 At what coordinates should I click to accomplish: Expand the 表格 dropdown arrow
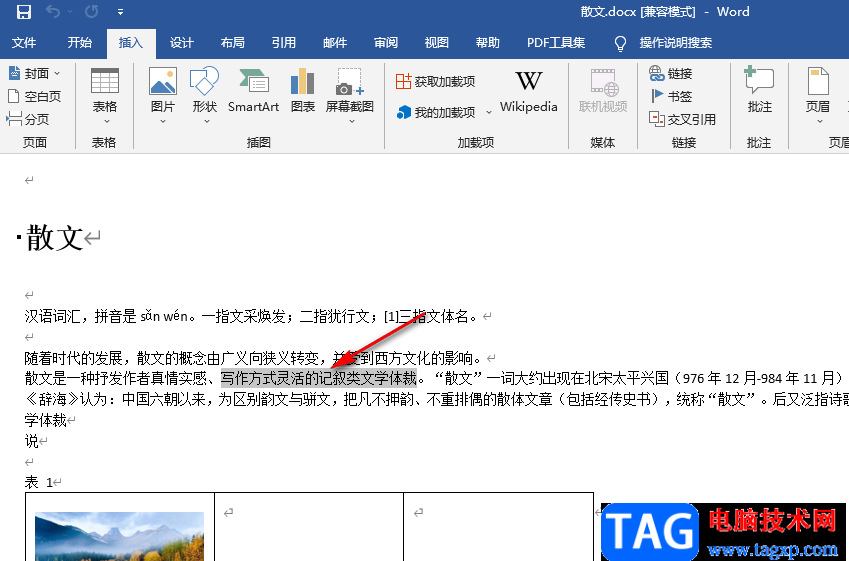click(106, 121)
